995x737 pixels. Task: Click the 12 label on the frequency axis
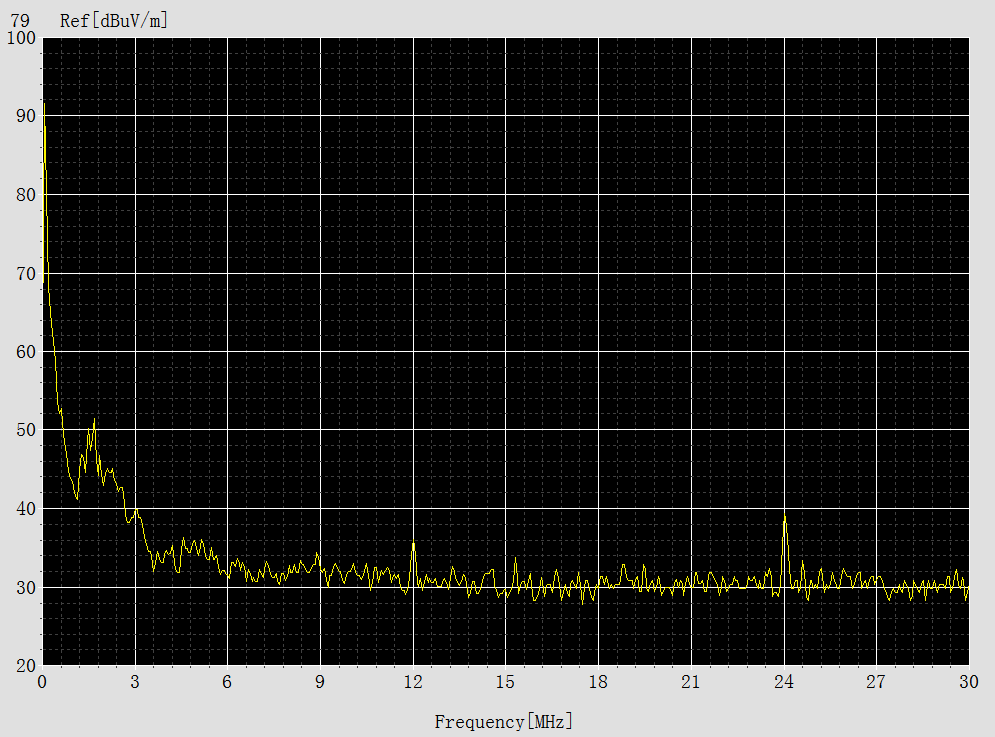[413, 682]
